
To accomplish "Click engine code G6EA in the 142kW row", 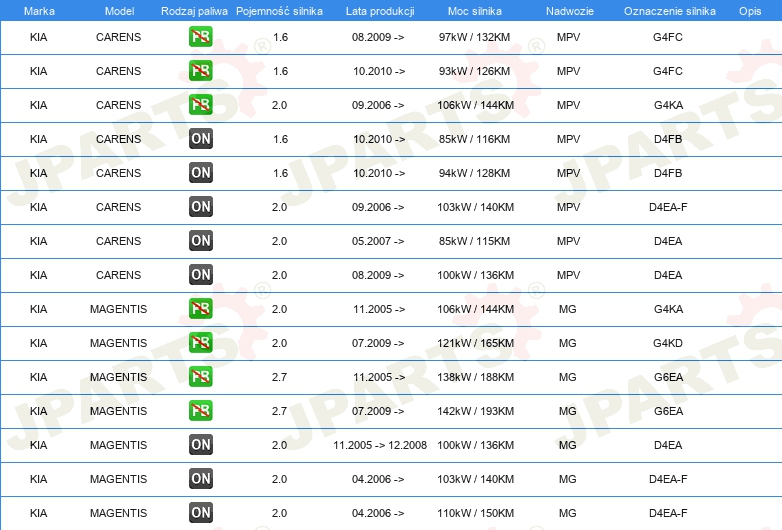I will (668, 411).
